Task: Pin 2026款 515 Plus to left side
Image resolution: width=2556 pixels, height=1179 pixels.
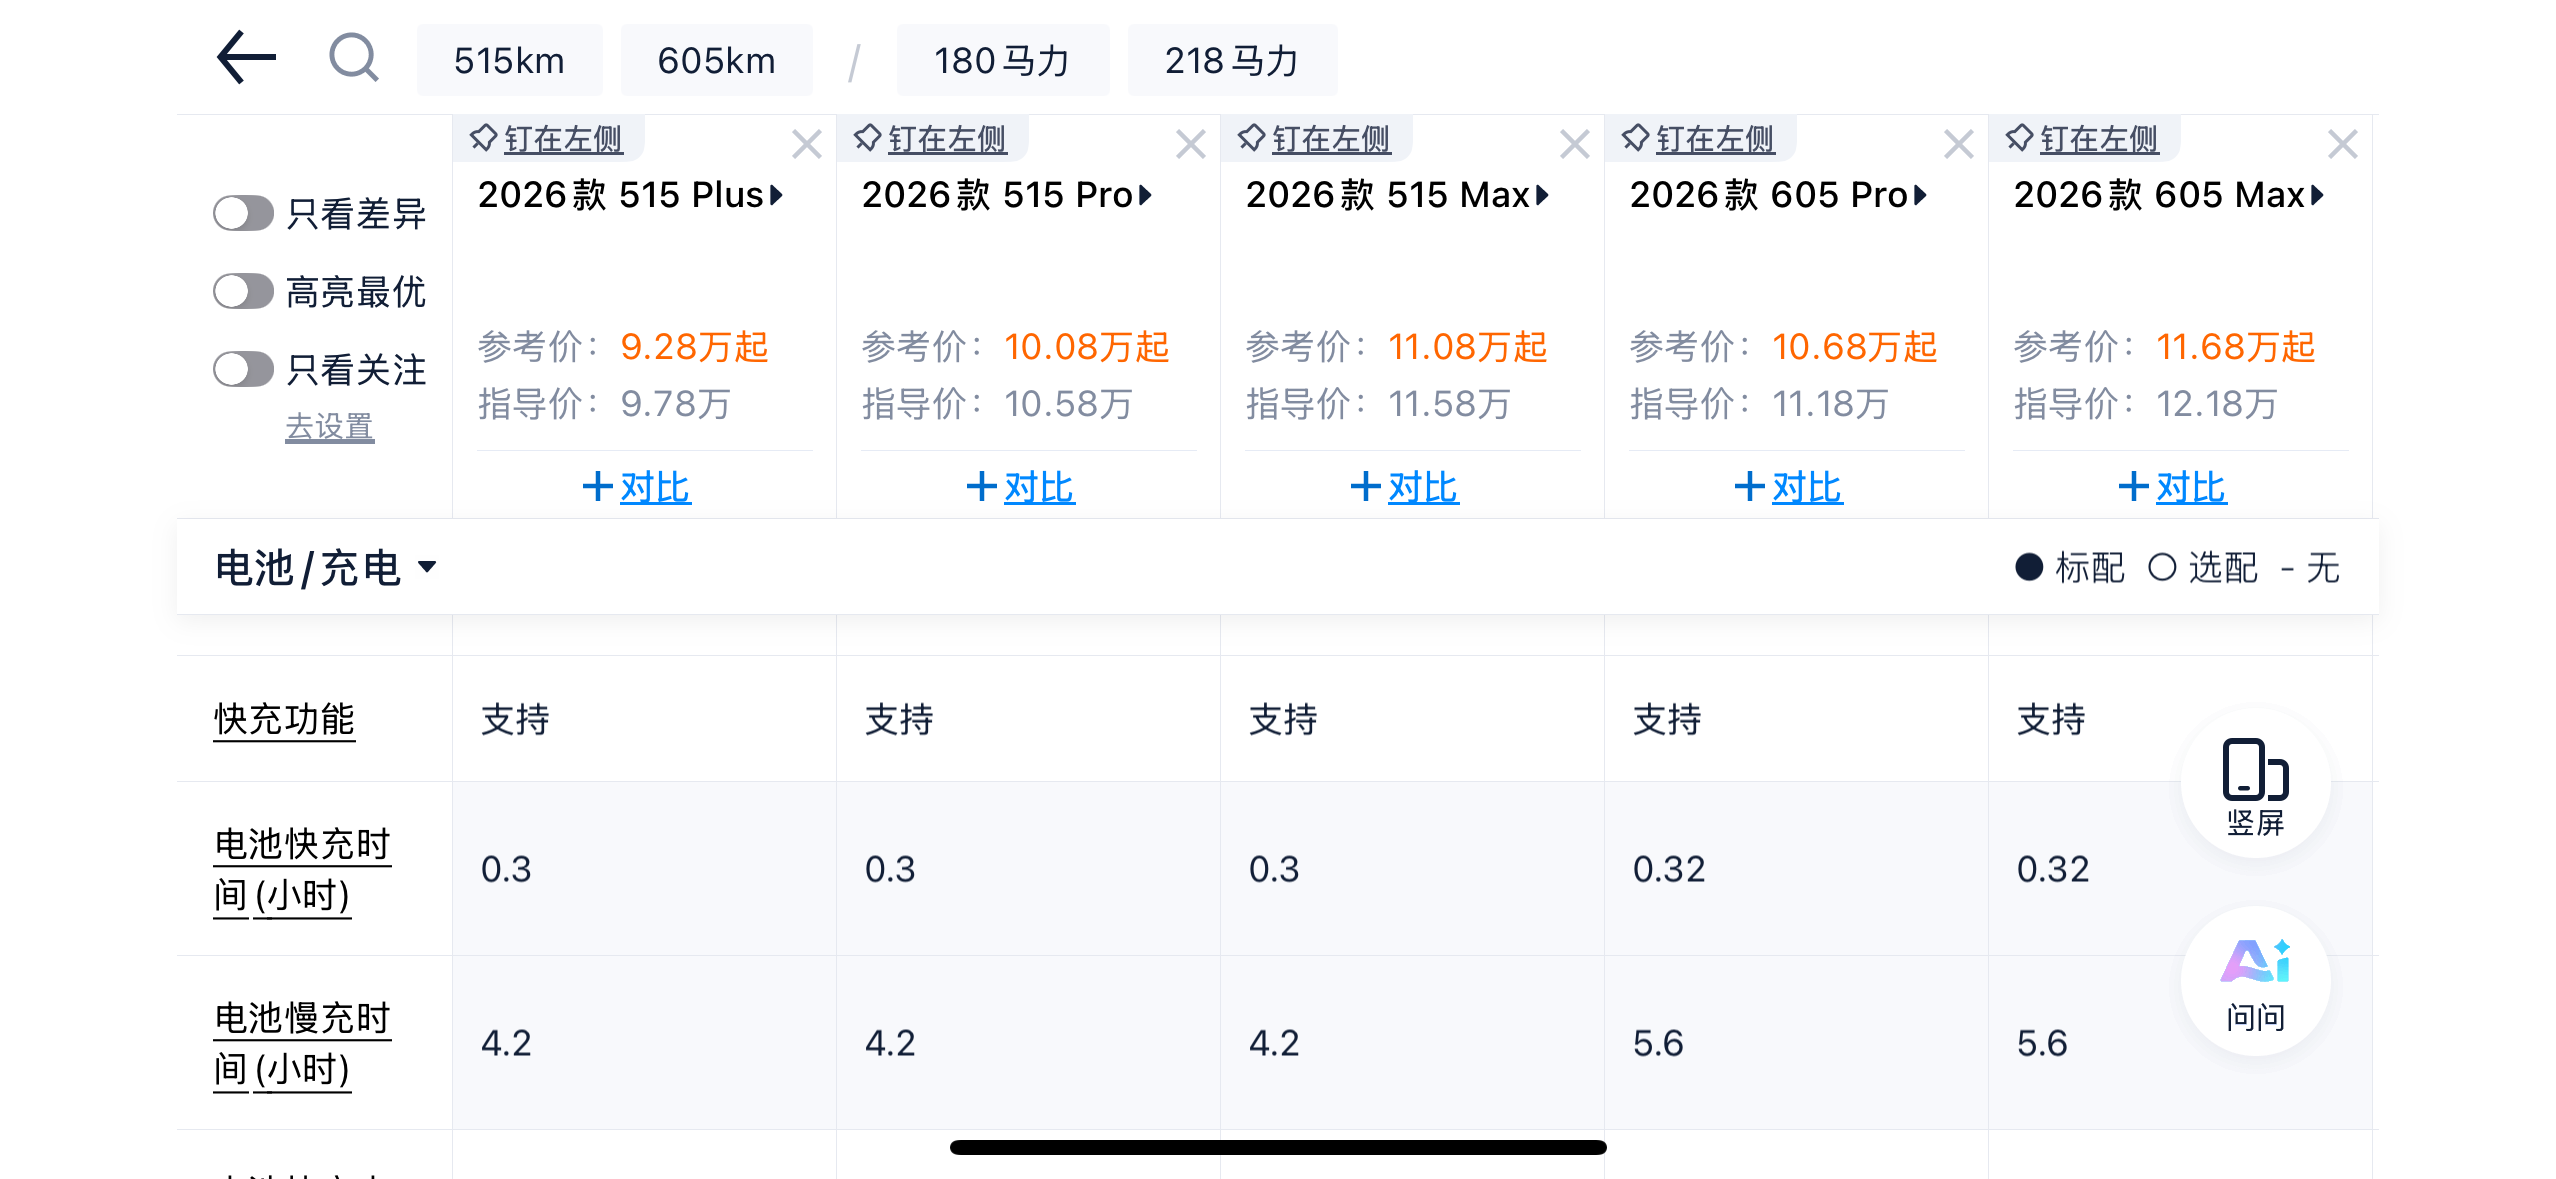Action: pos(548,139)
